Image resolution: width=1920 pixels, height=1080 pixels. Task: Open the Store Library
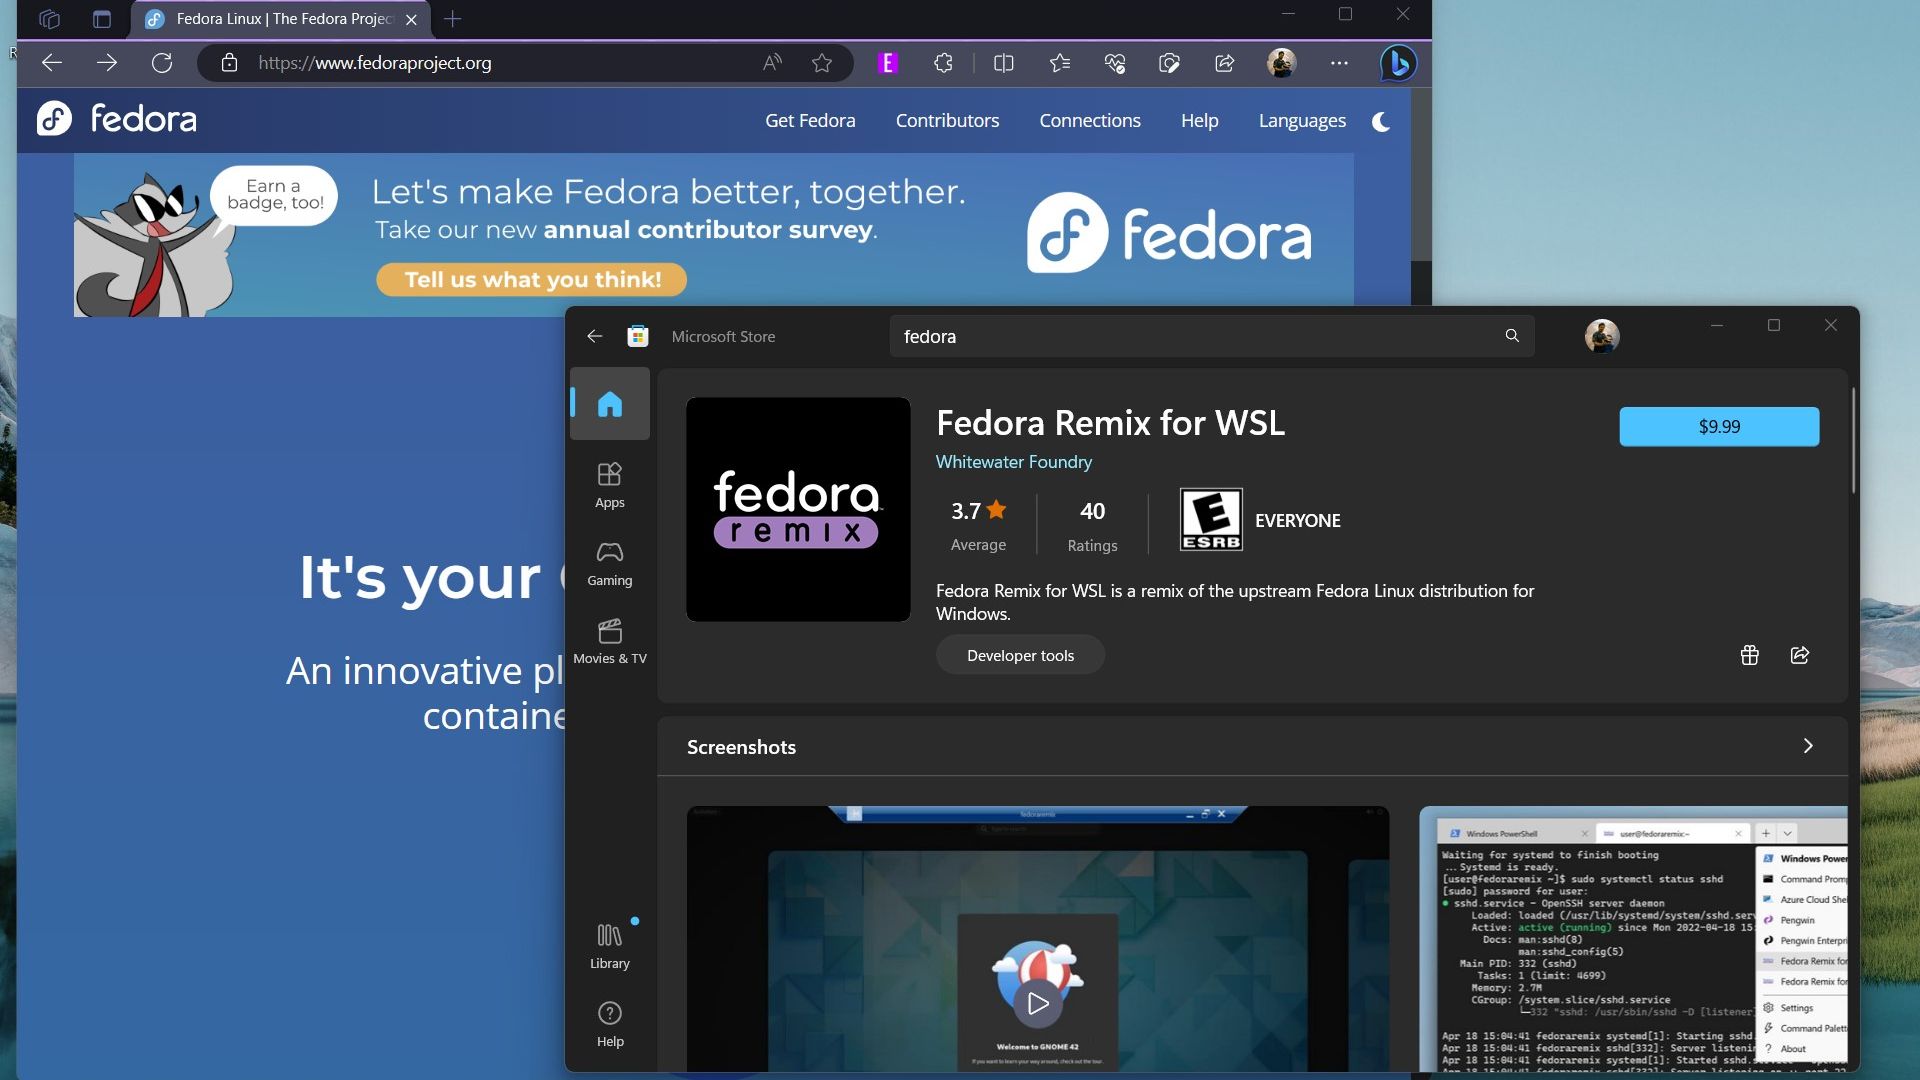pos(609,946)
